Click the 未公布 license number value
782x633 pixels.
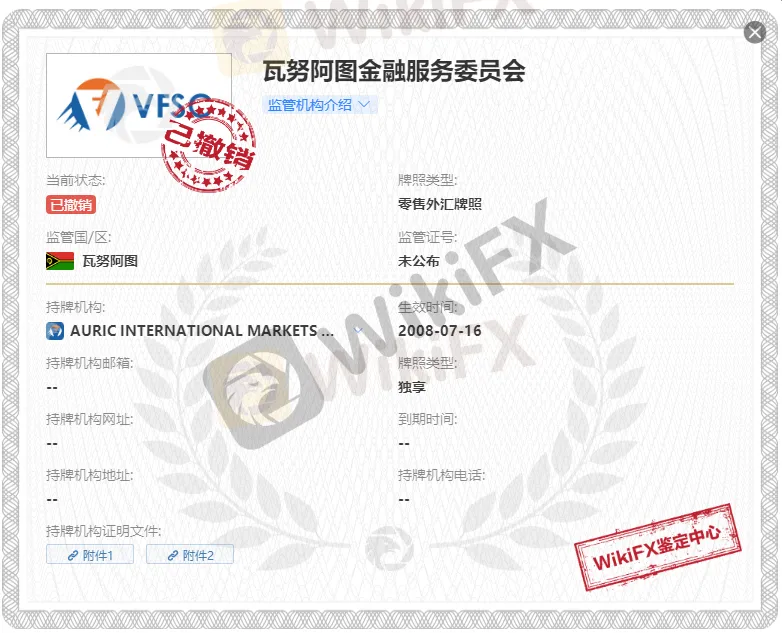[x=418, y=261]
